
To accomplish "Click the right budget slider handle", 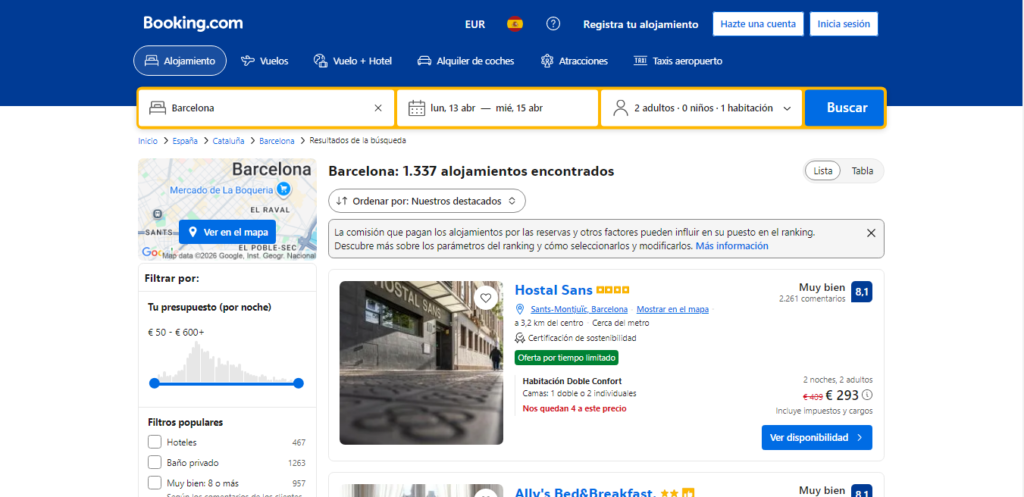I will click(x=298, y=383).
